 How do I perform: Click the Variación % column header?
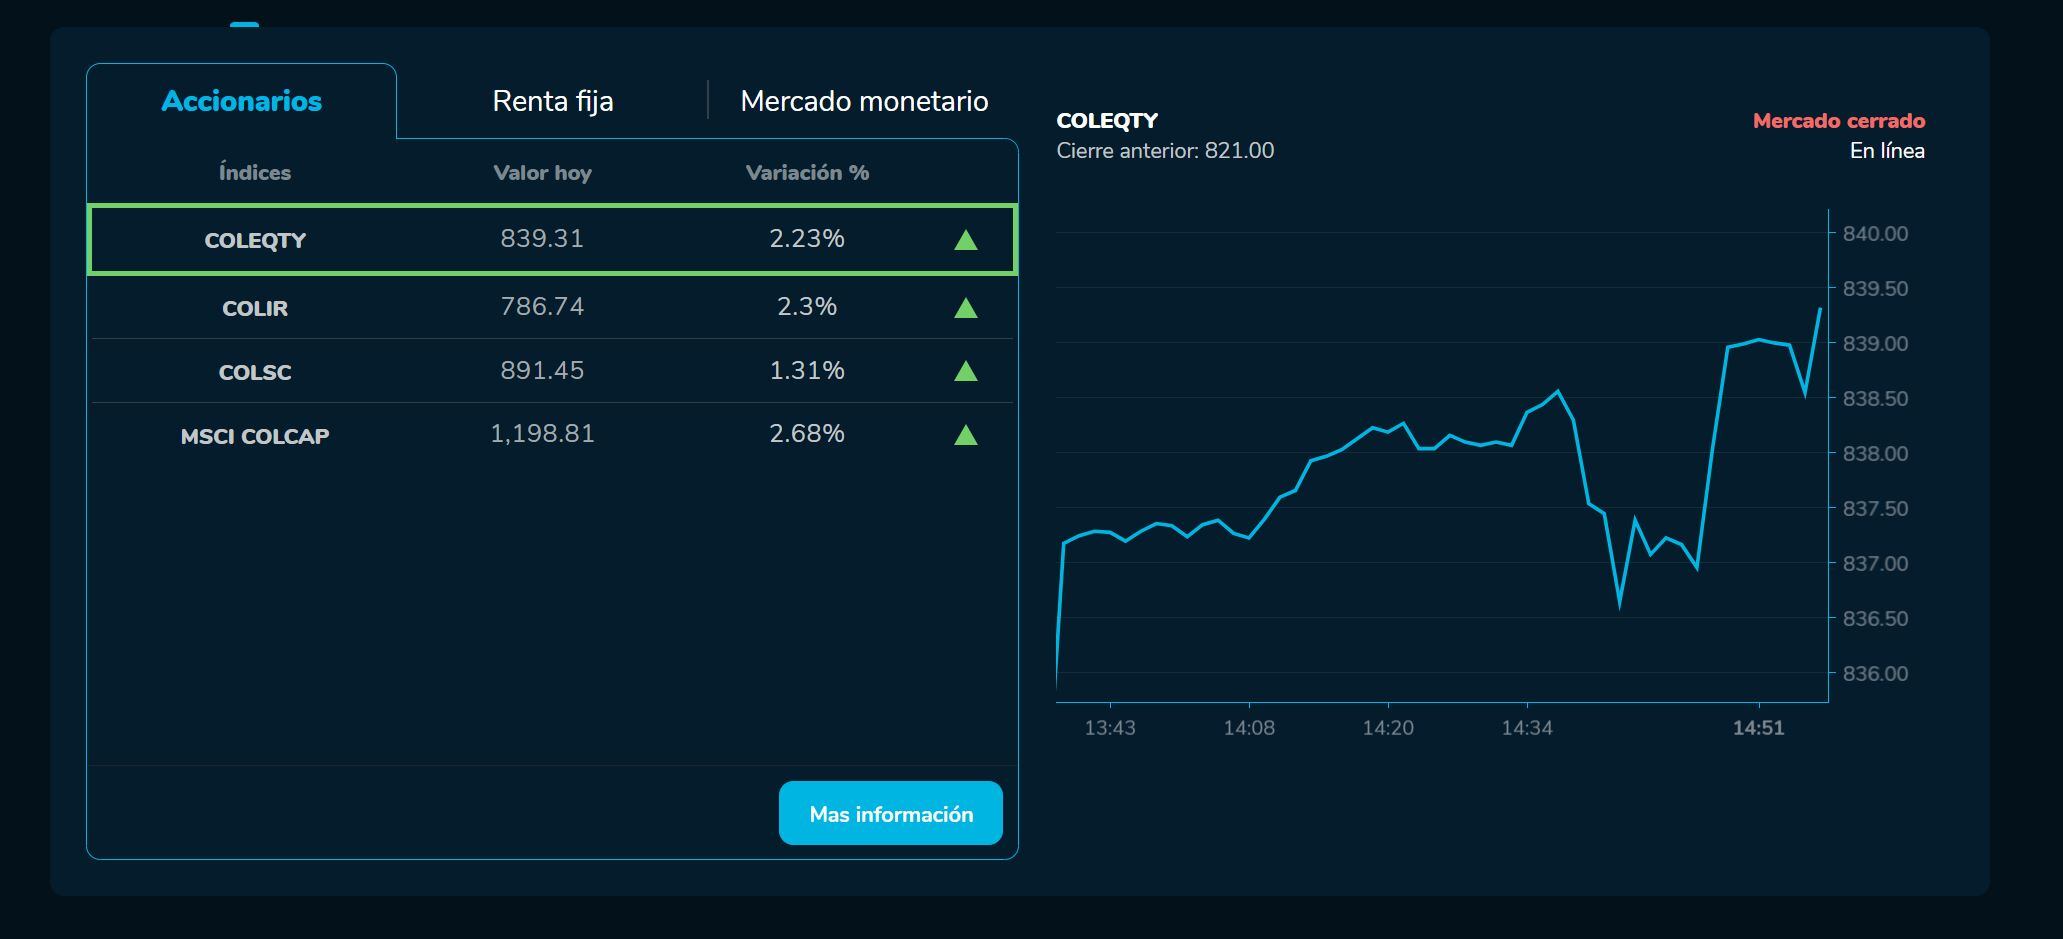(807, 173)
